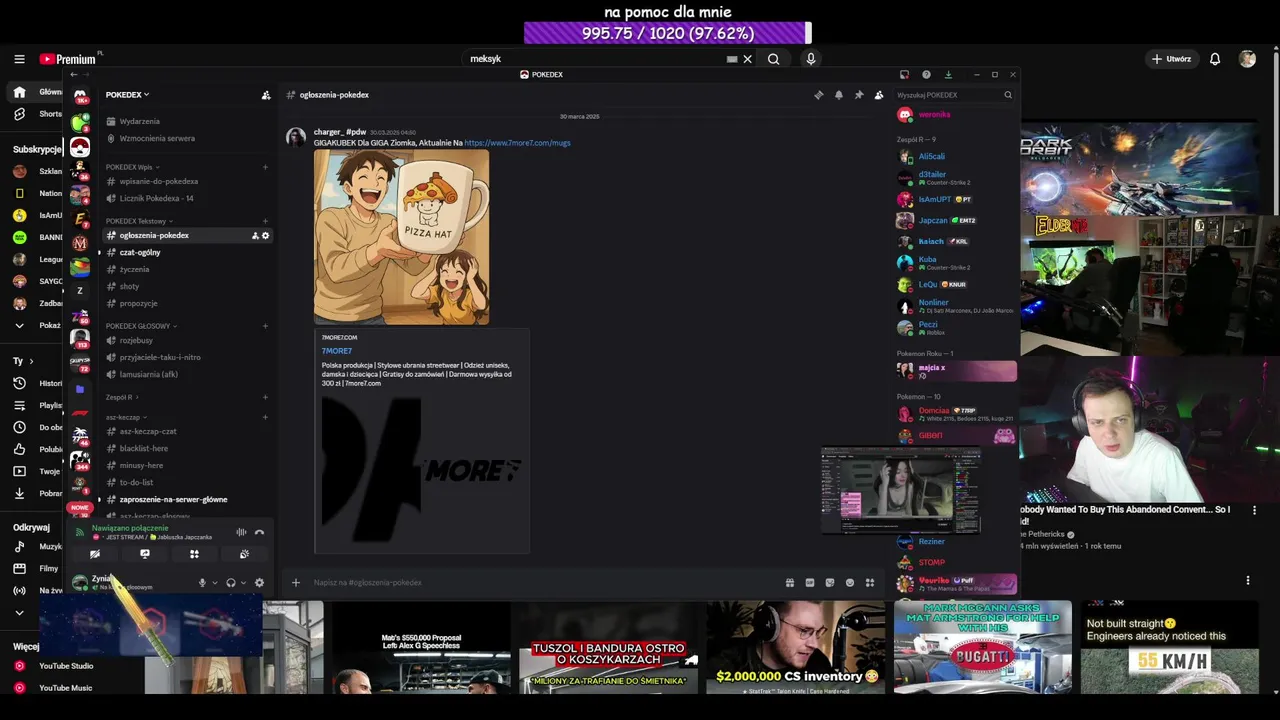Share your screen in voice panel
Screen dimensions: 1280x720
145,554
